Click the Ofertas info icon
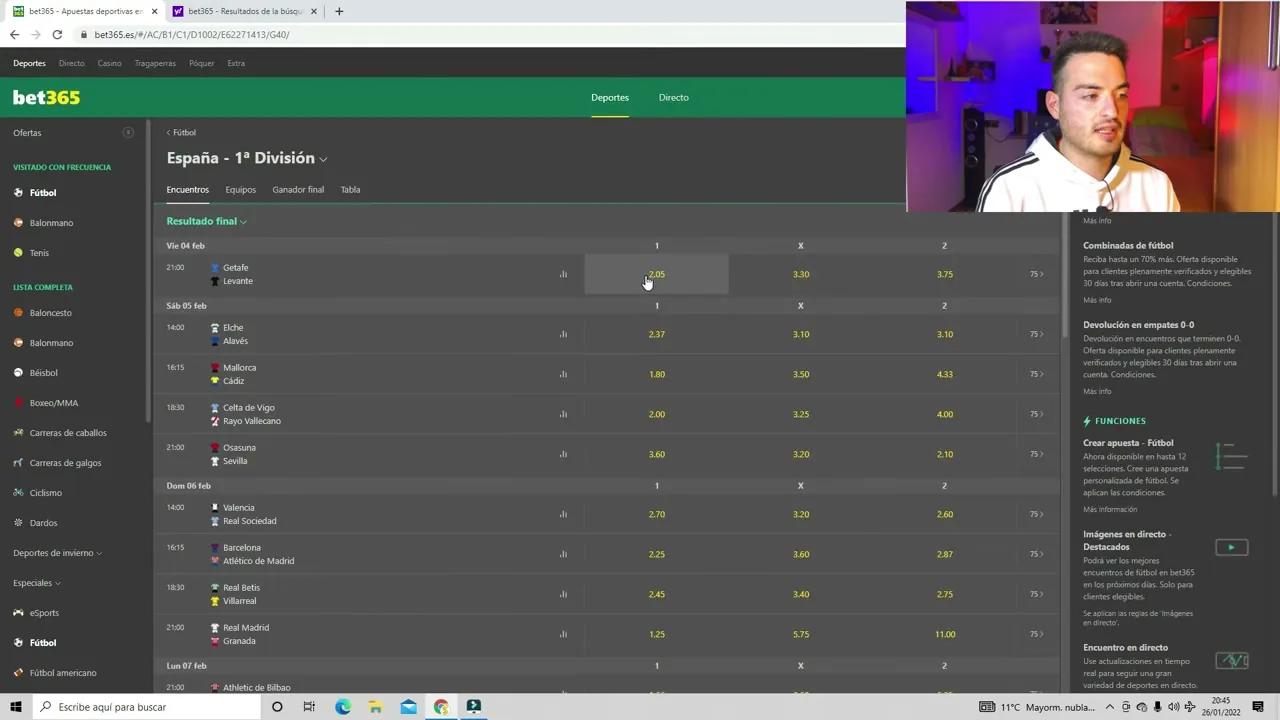Viewport: 1280px width, 720px height. point(128,132)
